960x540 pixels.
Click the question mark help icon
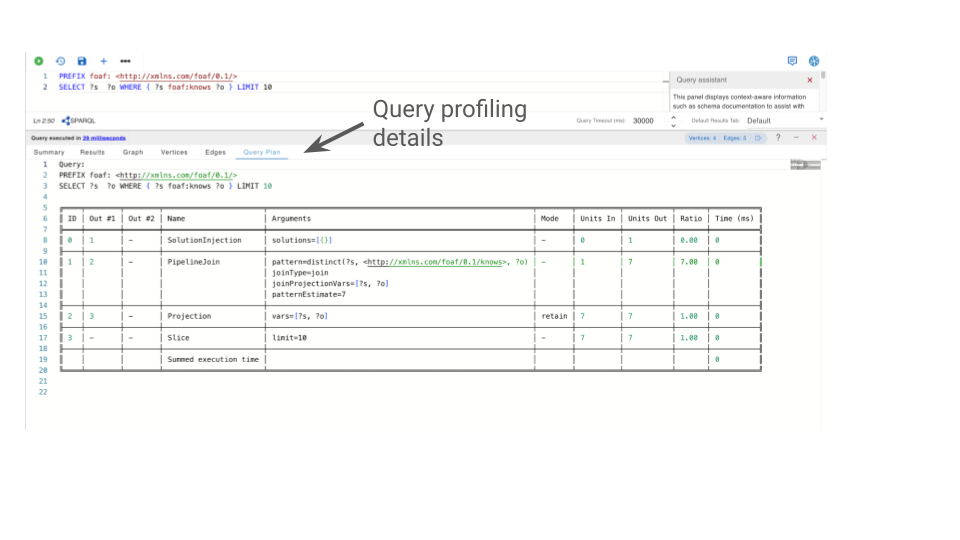[x=778, y=137]
